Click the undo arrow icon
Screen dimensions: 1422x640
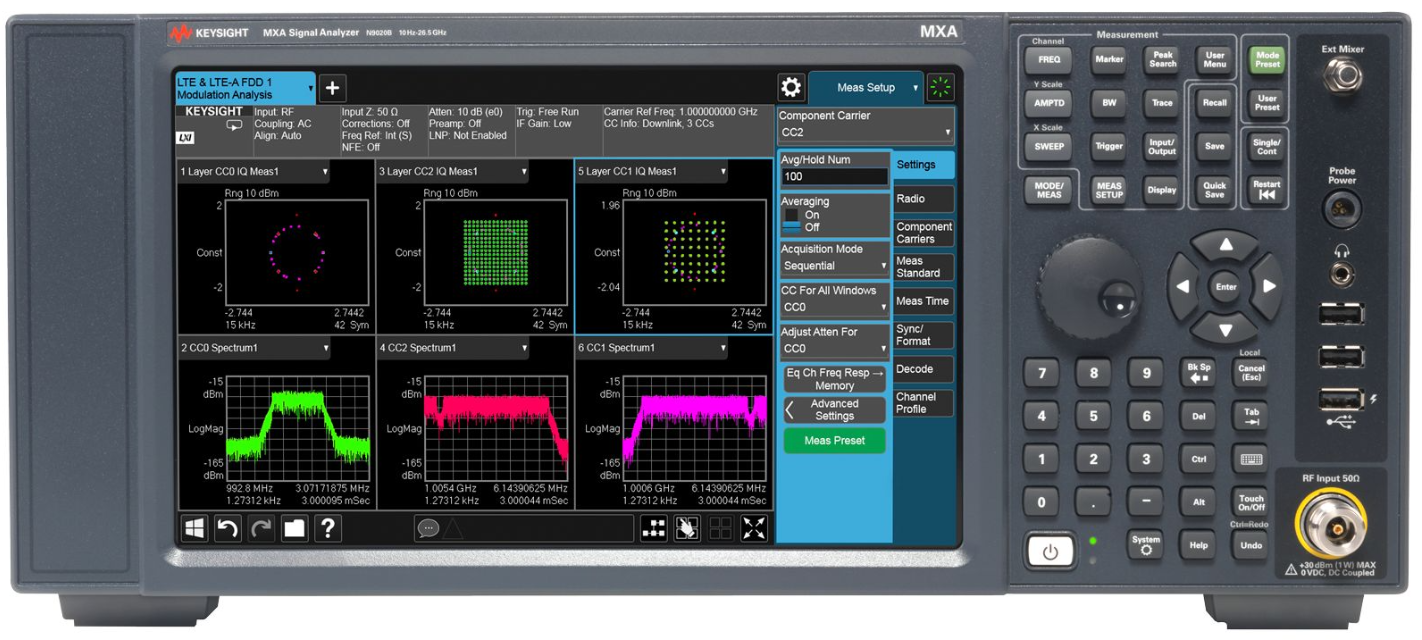pyautogui.click(x=227, y=528)
